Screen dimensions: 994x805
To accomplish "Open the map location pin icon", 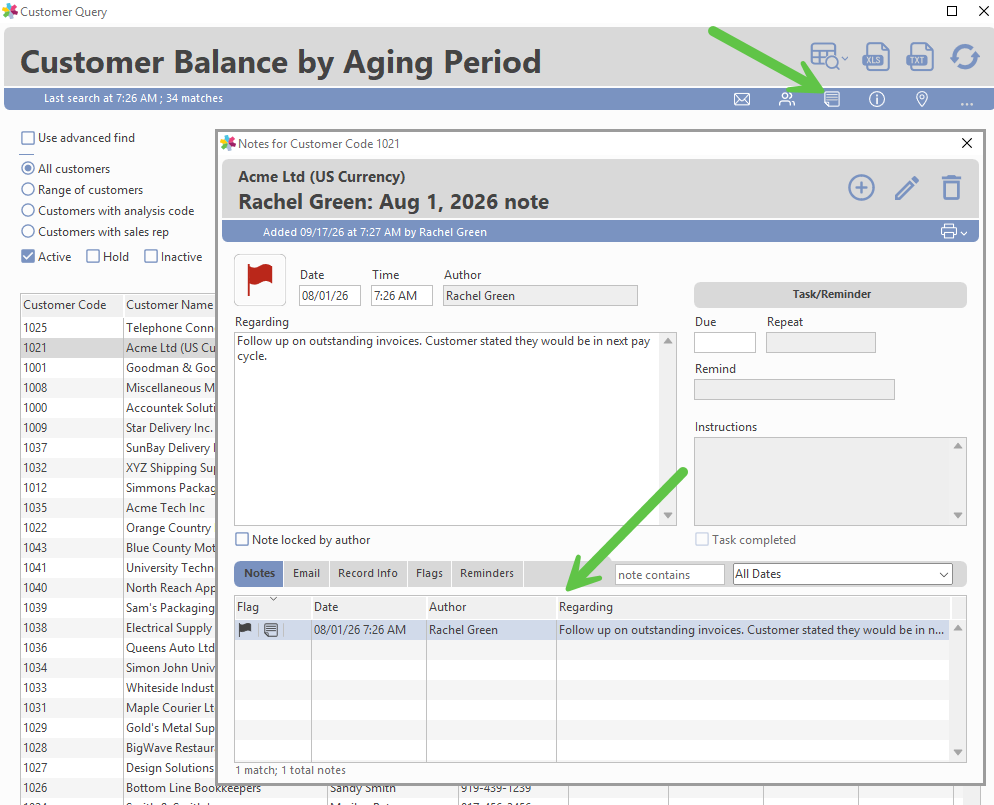I will coord(922,99).
